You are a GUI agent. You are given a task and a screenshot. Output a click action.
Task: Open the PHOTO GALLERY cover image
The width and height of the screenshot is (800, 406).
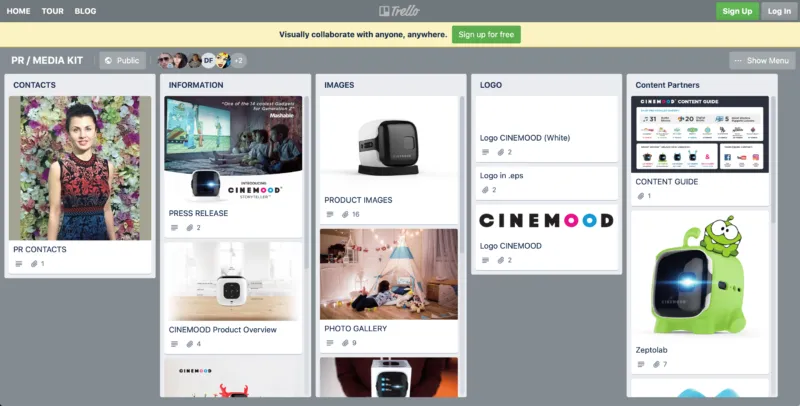pyautogui.click(x=389, y=274)
